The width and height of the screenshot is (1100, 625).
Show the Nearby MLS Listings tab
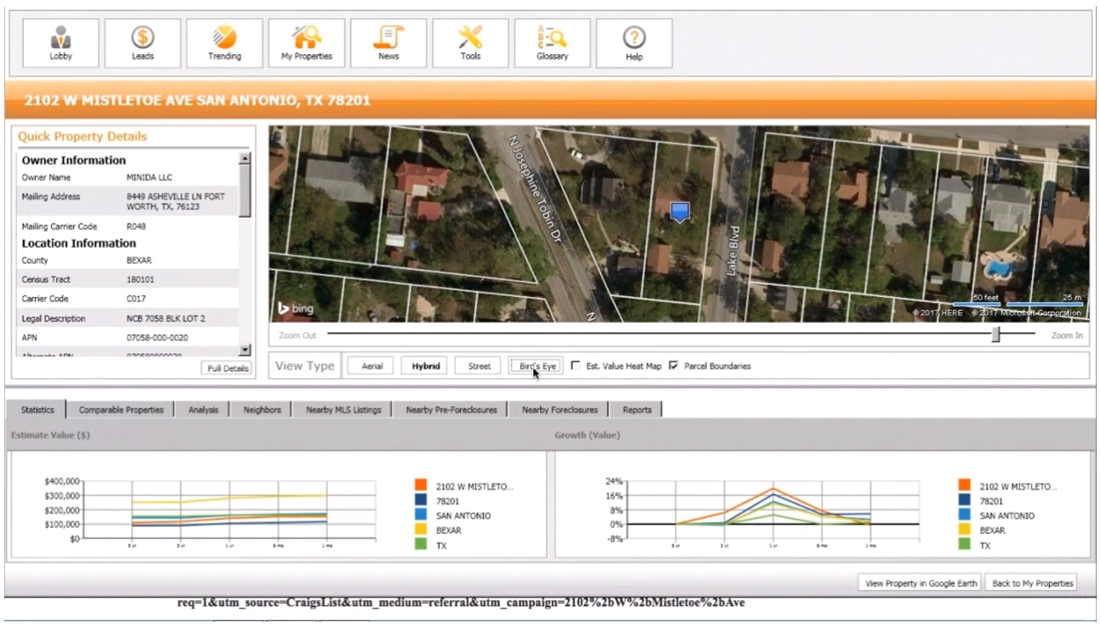click(x=343, y=410)
